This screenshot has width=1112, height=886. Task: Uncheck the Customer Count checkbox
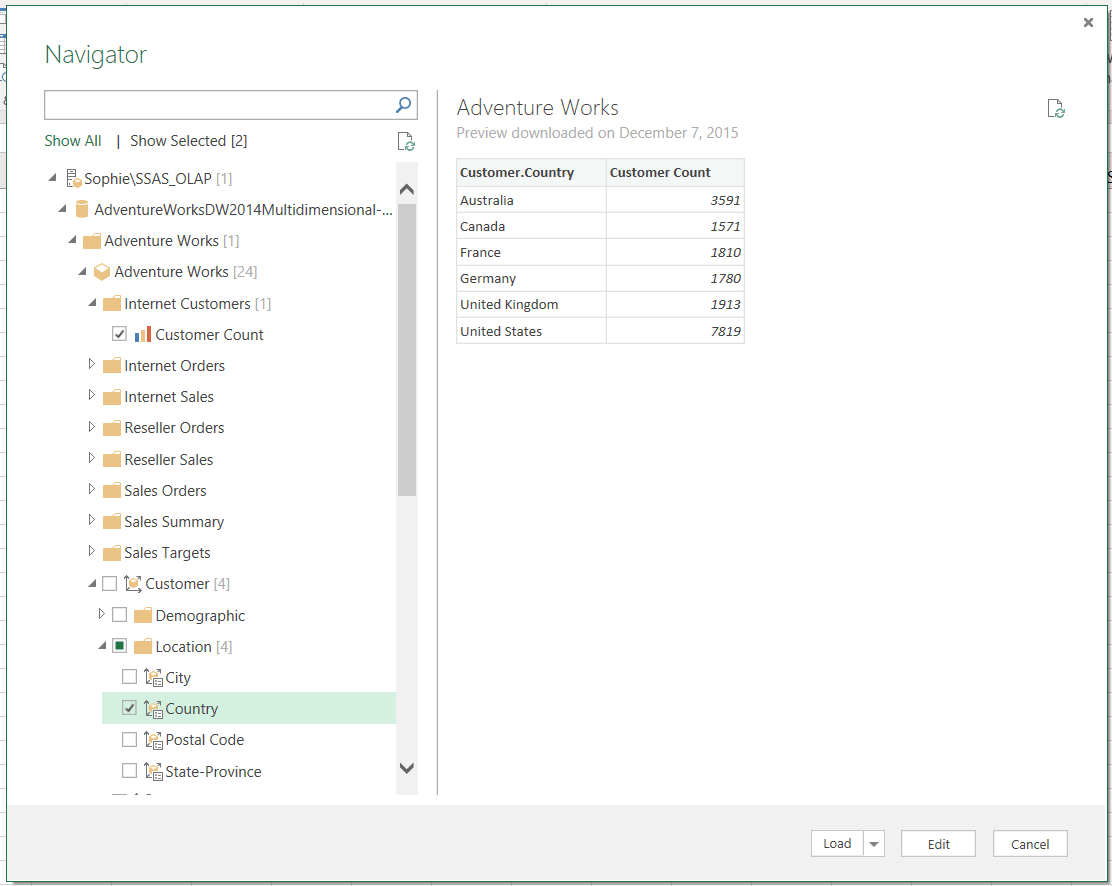pyautogui.click(x=120, y=334)
